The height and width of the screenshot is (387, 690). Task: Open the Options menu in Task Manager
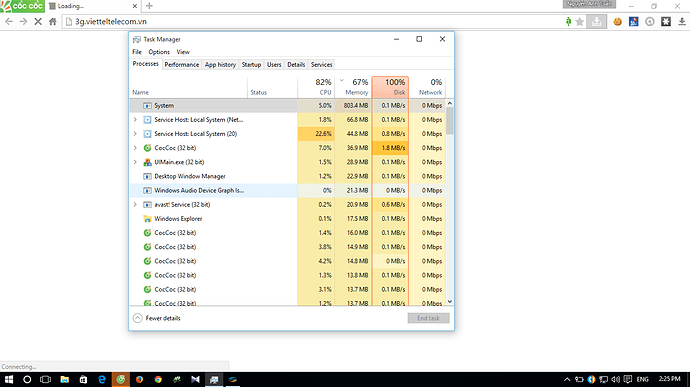159,52
